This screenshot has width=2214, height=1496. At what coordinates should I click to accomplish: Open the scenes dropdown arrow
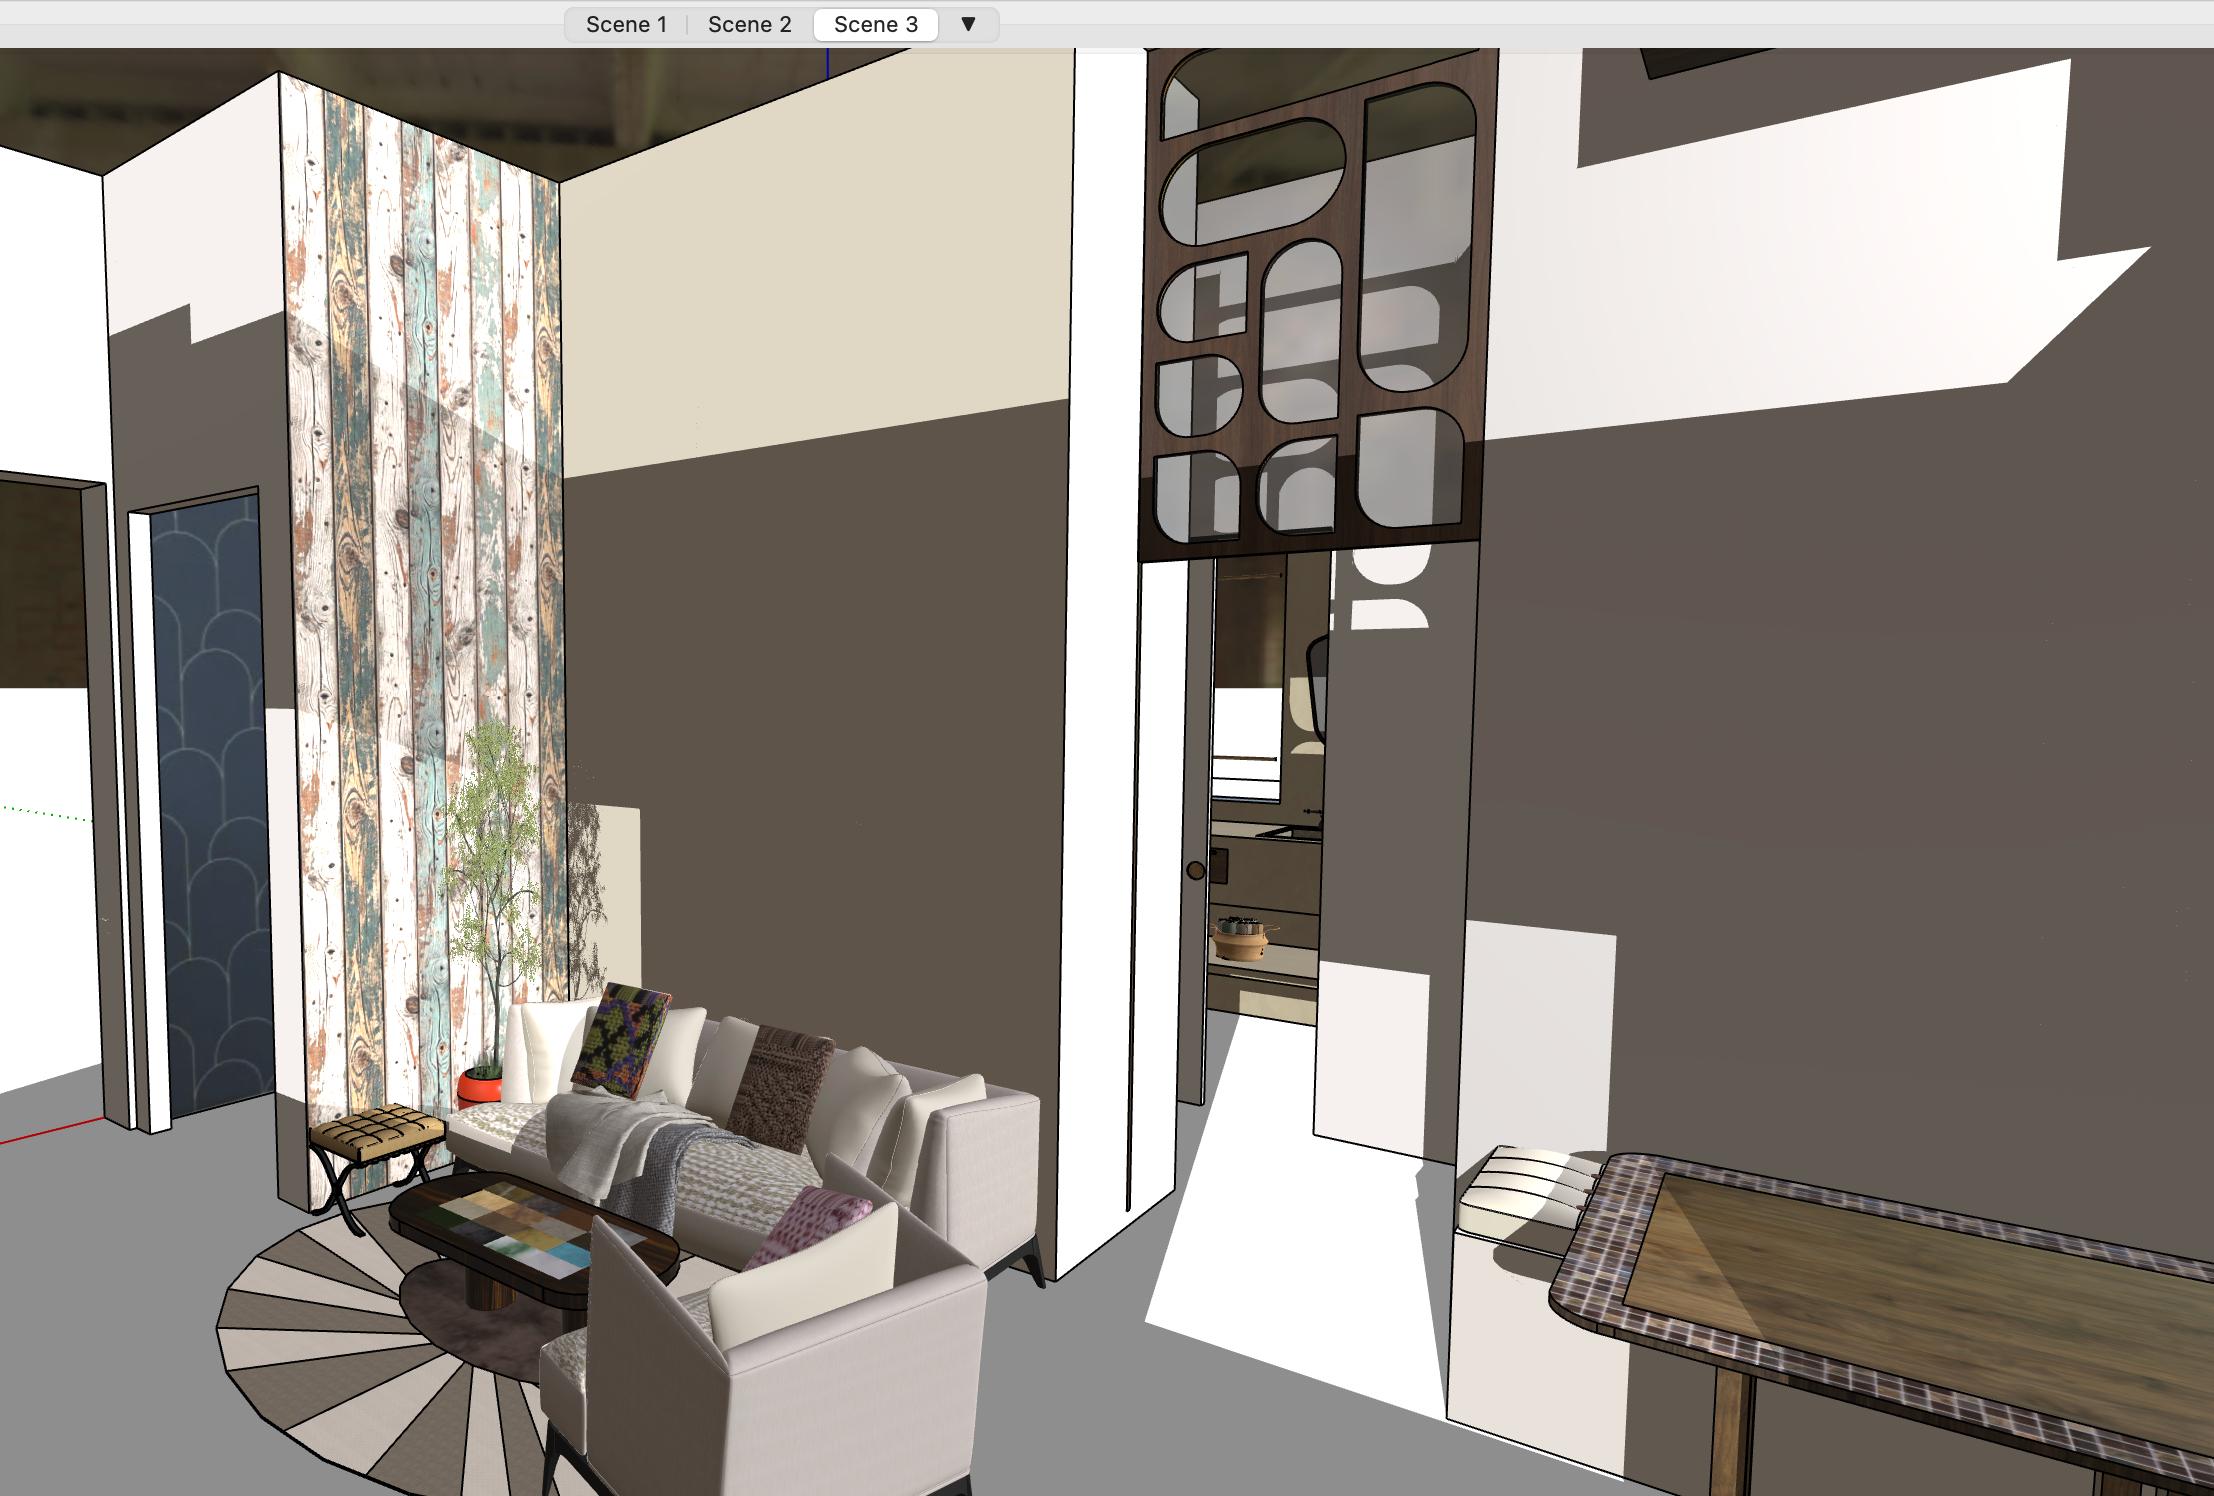click(967, 24)
